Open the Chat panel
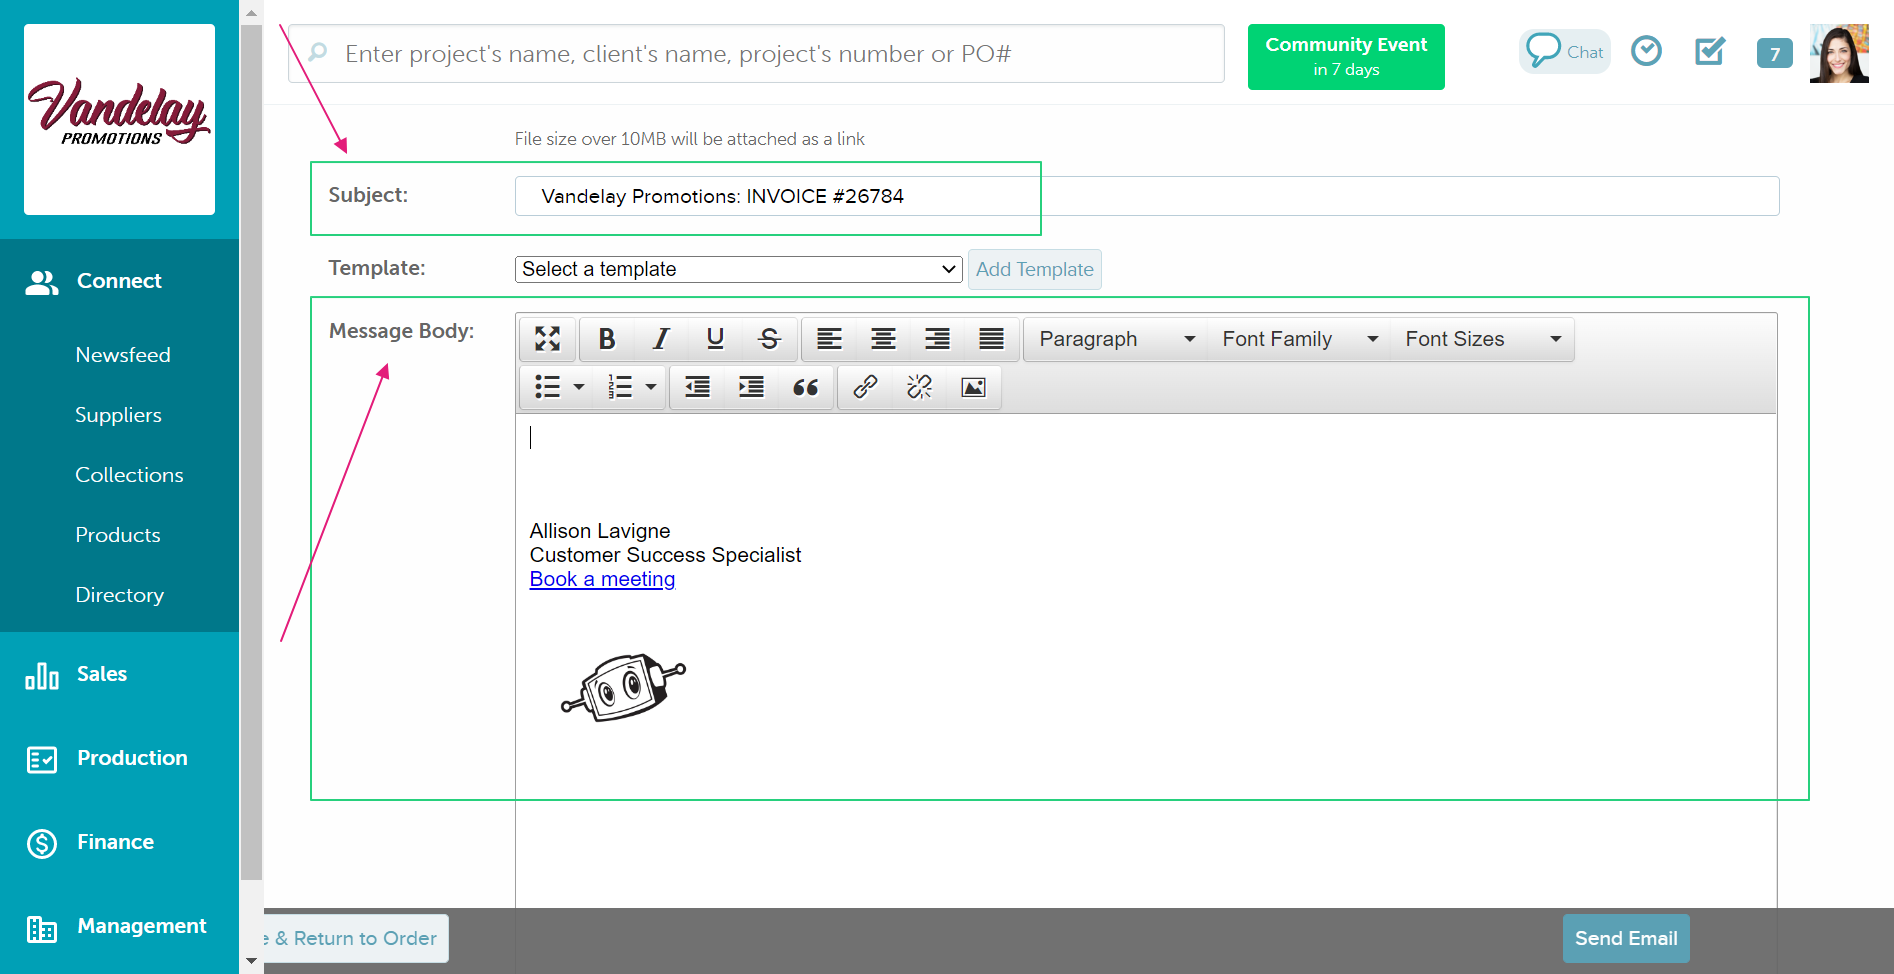The height and width of the screenshot is (974, 1894). click(x=1565, y=51)
